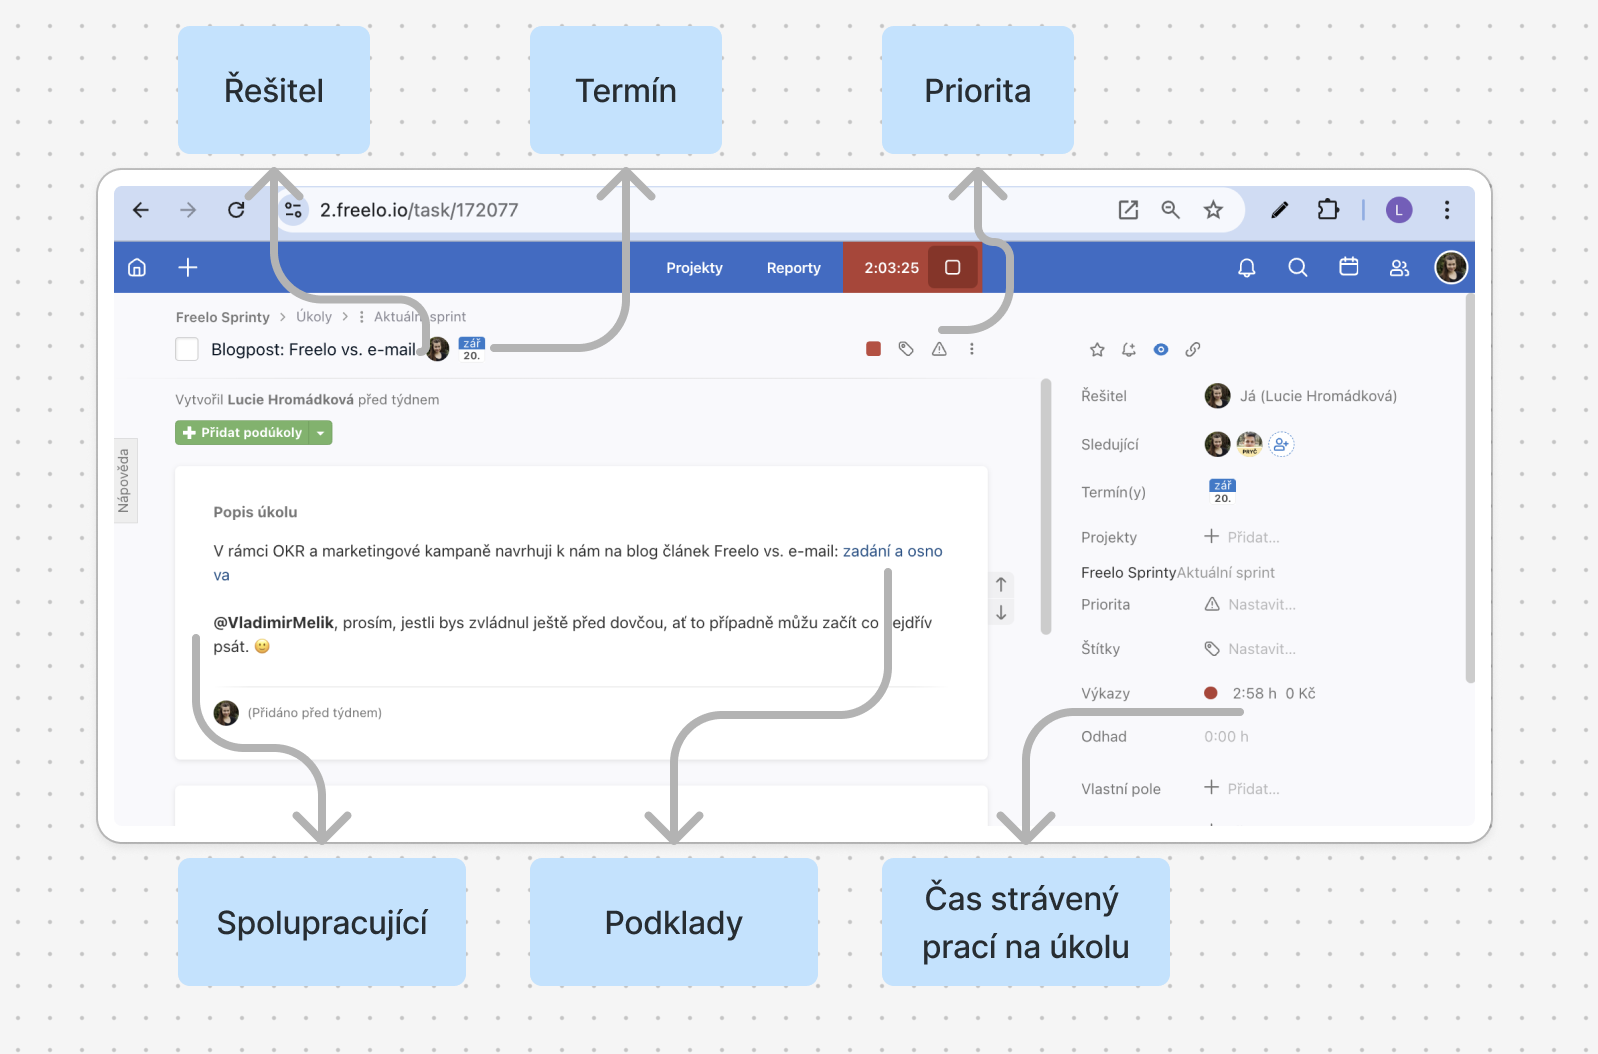Copy task link with the chain icon
1598x1054 pixels.
[1193, 350]
